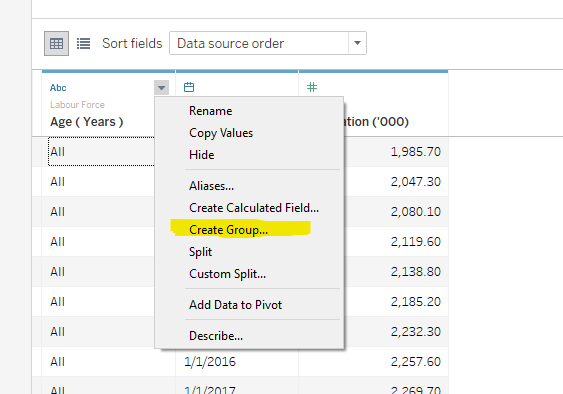Choose Create Group... menu item
The height and width of the screenshot is (394, 563).
click(x=228, y=230)
